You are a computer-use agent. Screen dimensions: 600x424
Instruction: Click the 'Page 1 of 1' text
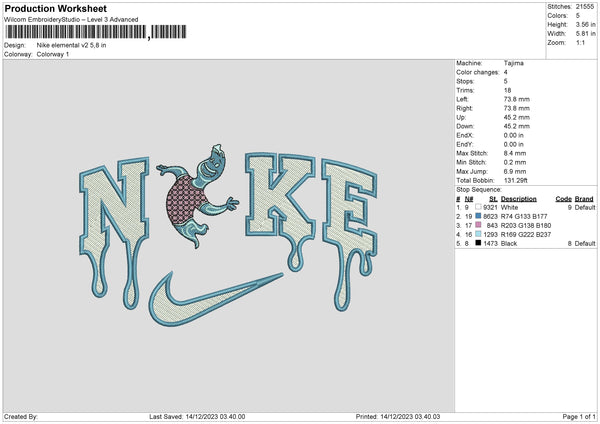coord(579,417)
